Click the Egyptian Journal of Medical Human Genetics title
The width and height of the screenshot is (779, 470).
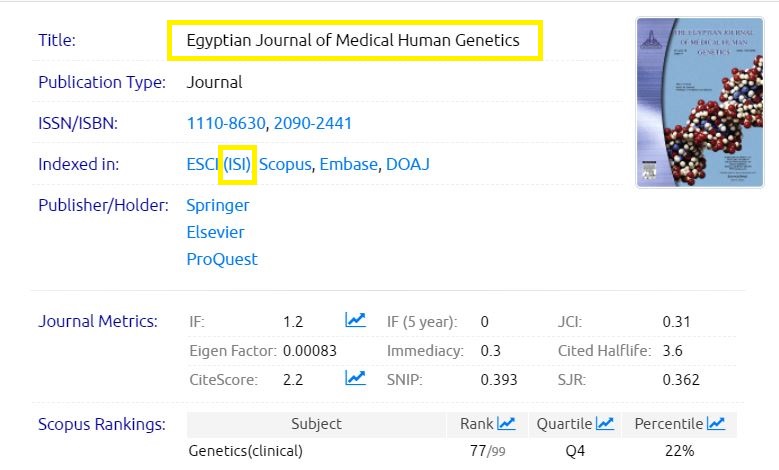[353, 41]
